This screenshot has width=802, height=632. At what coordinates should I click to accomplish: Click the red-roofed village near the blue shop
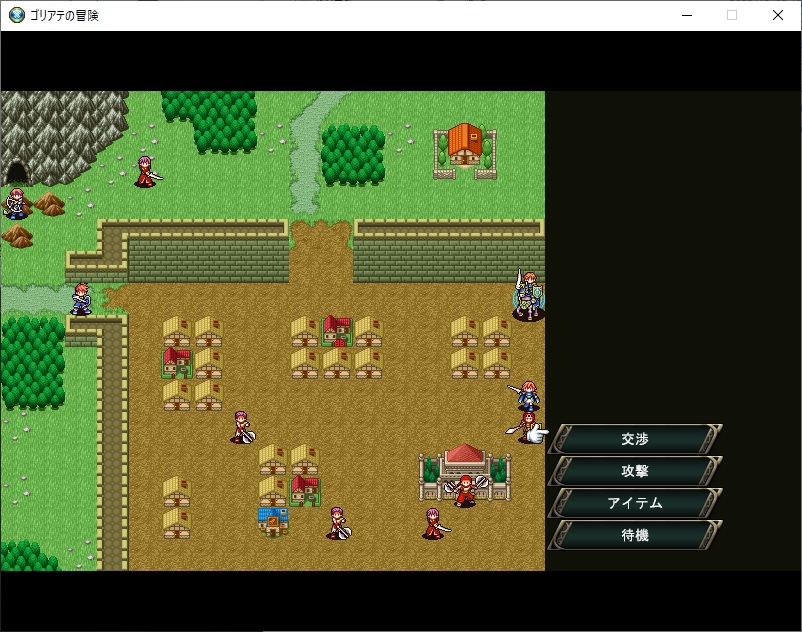305,490
